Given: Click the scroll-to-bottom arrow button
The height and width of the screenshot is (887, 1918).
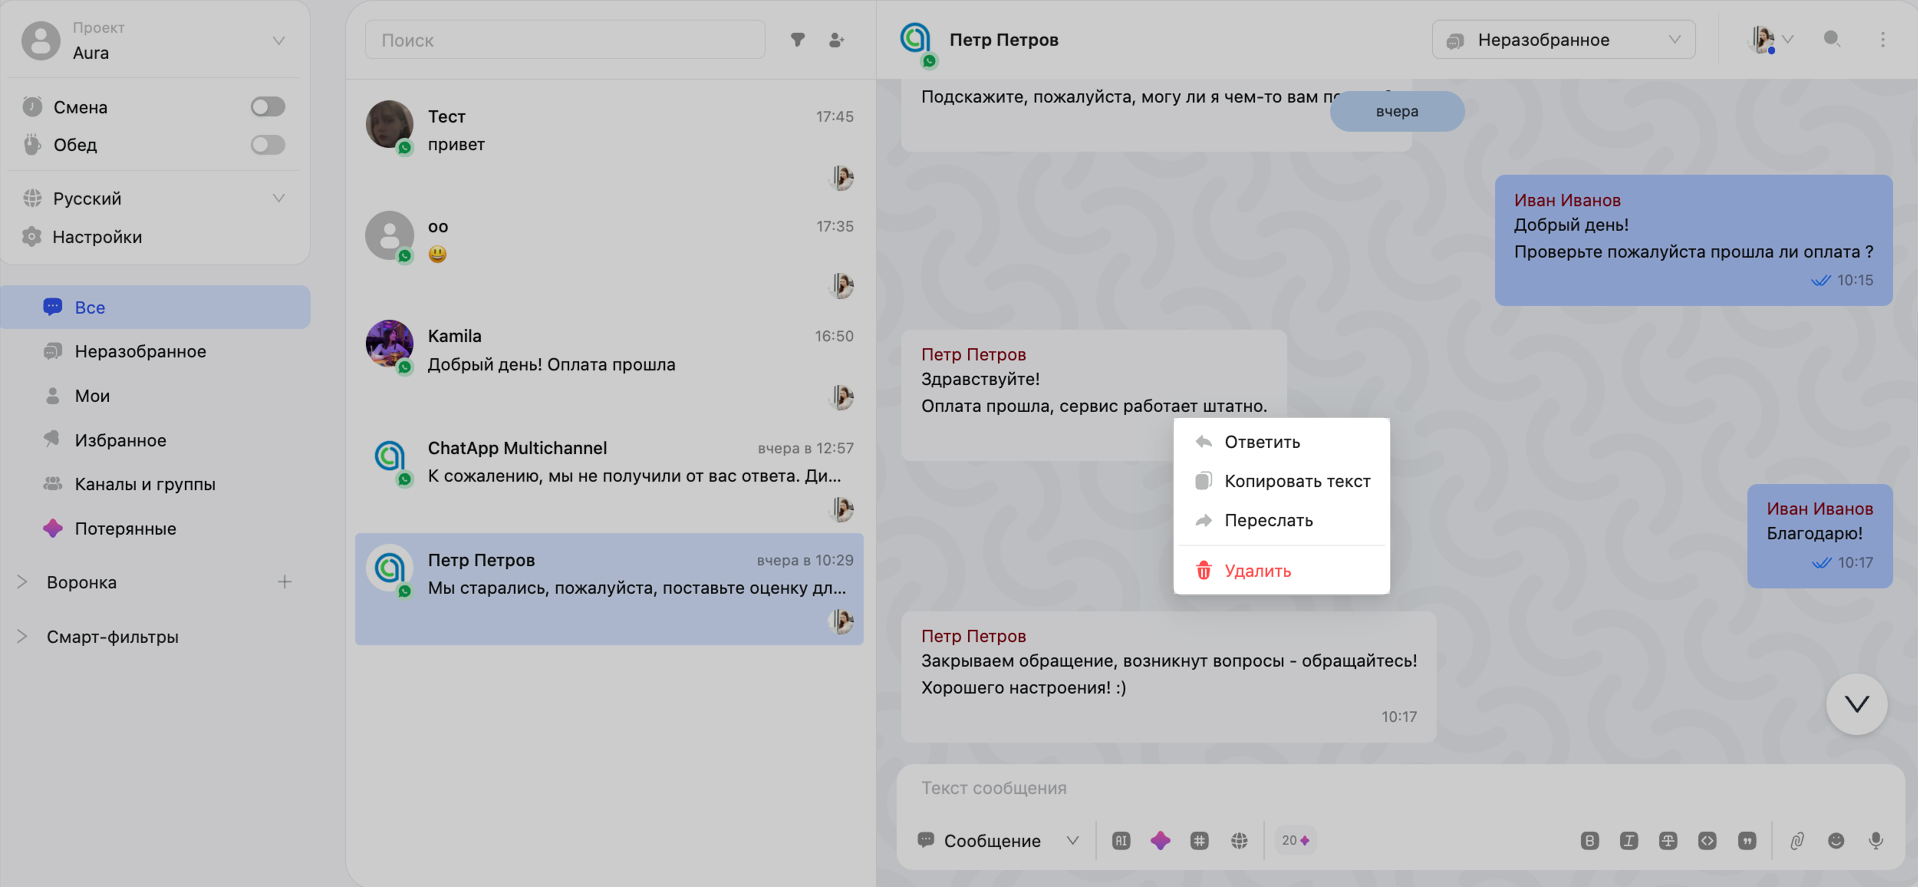Looking at the screenshot, I should click(x=1856, y=704).
